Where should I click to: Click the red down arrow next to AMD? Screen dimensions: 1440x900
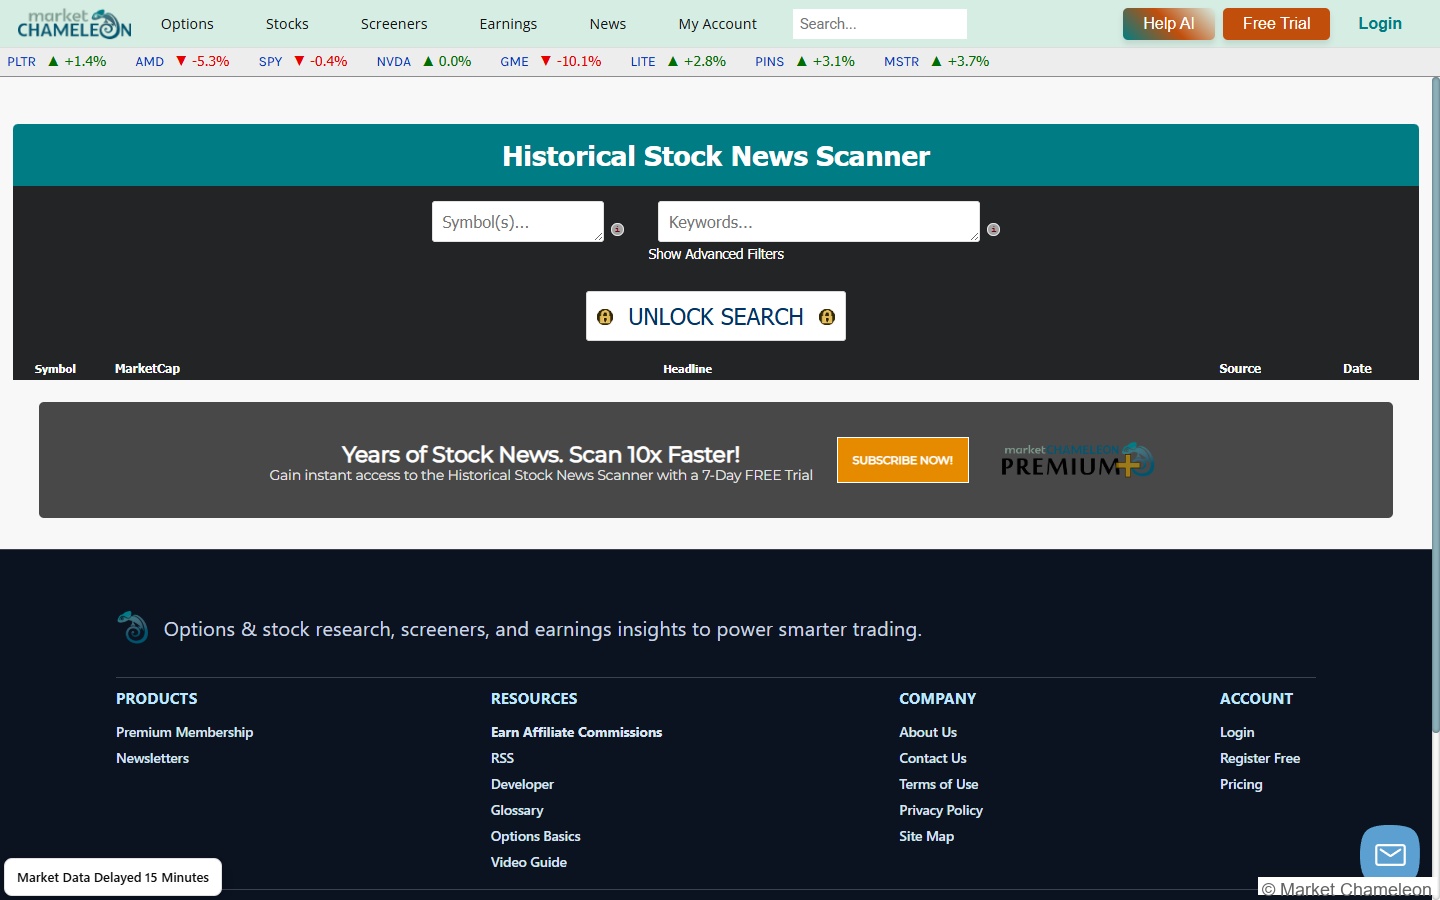coord(181,61)
